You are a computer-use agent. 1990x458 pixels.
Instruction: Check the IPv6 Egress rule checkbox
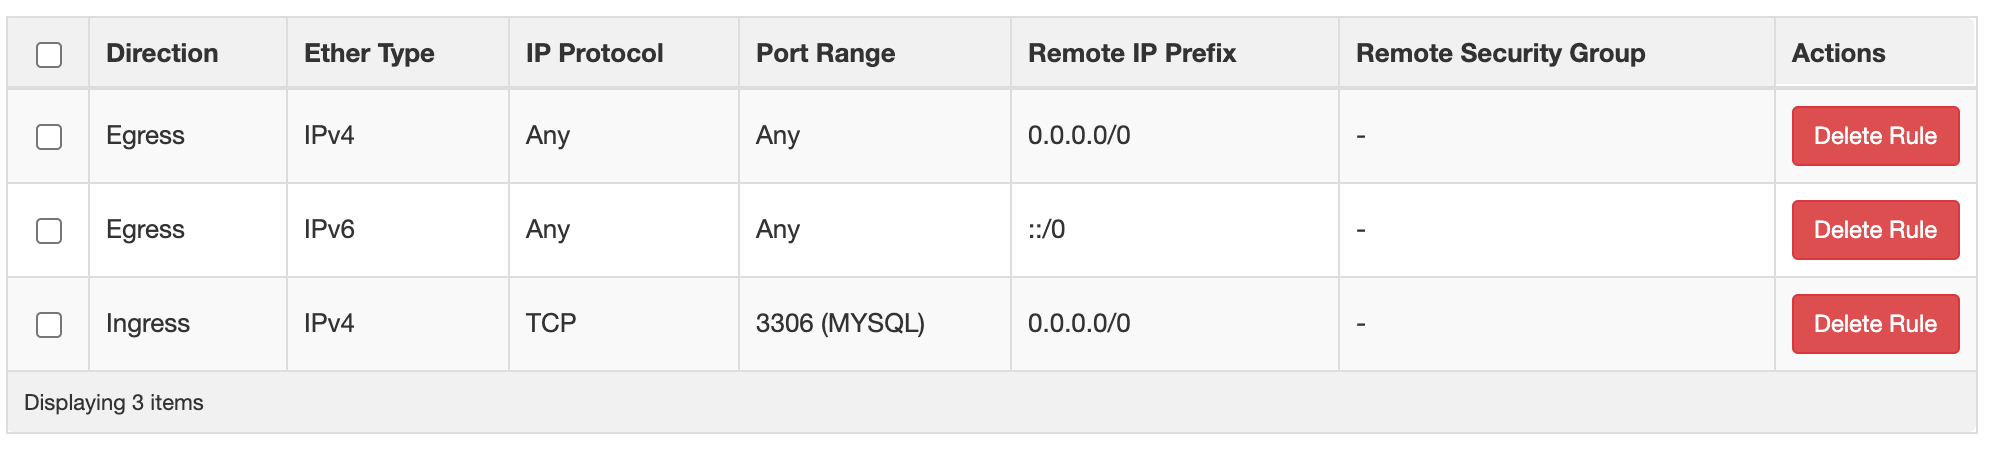click(49, 230)
